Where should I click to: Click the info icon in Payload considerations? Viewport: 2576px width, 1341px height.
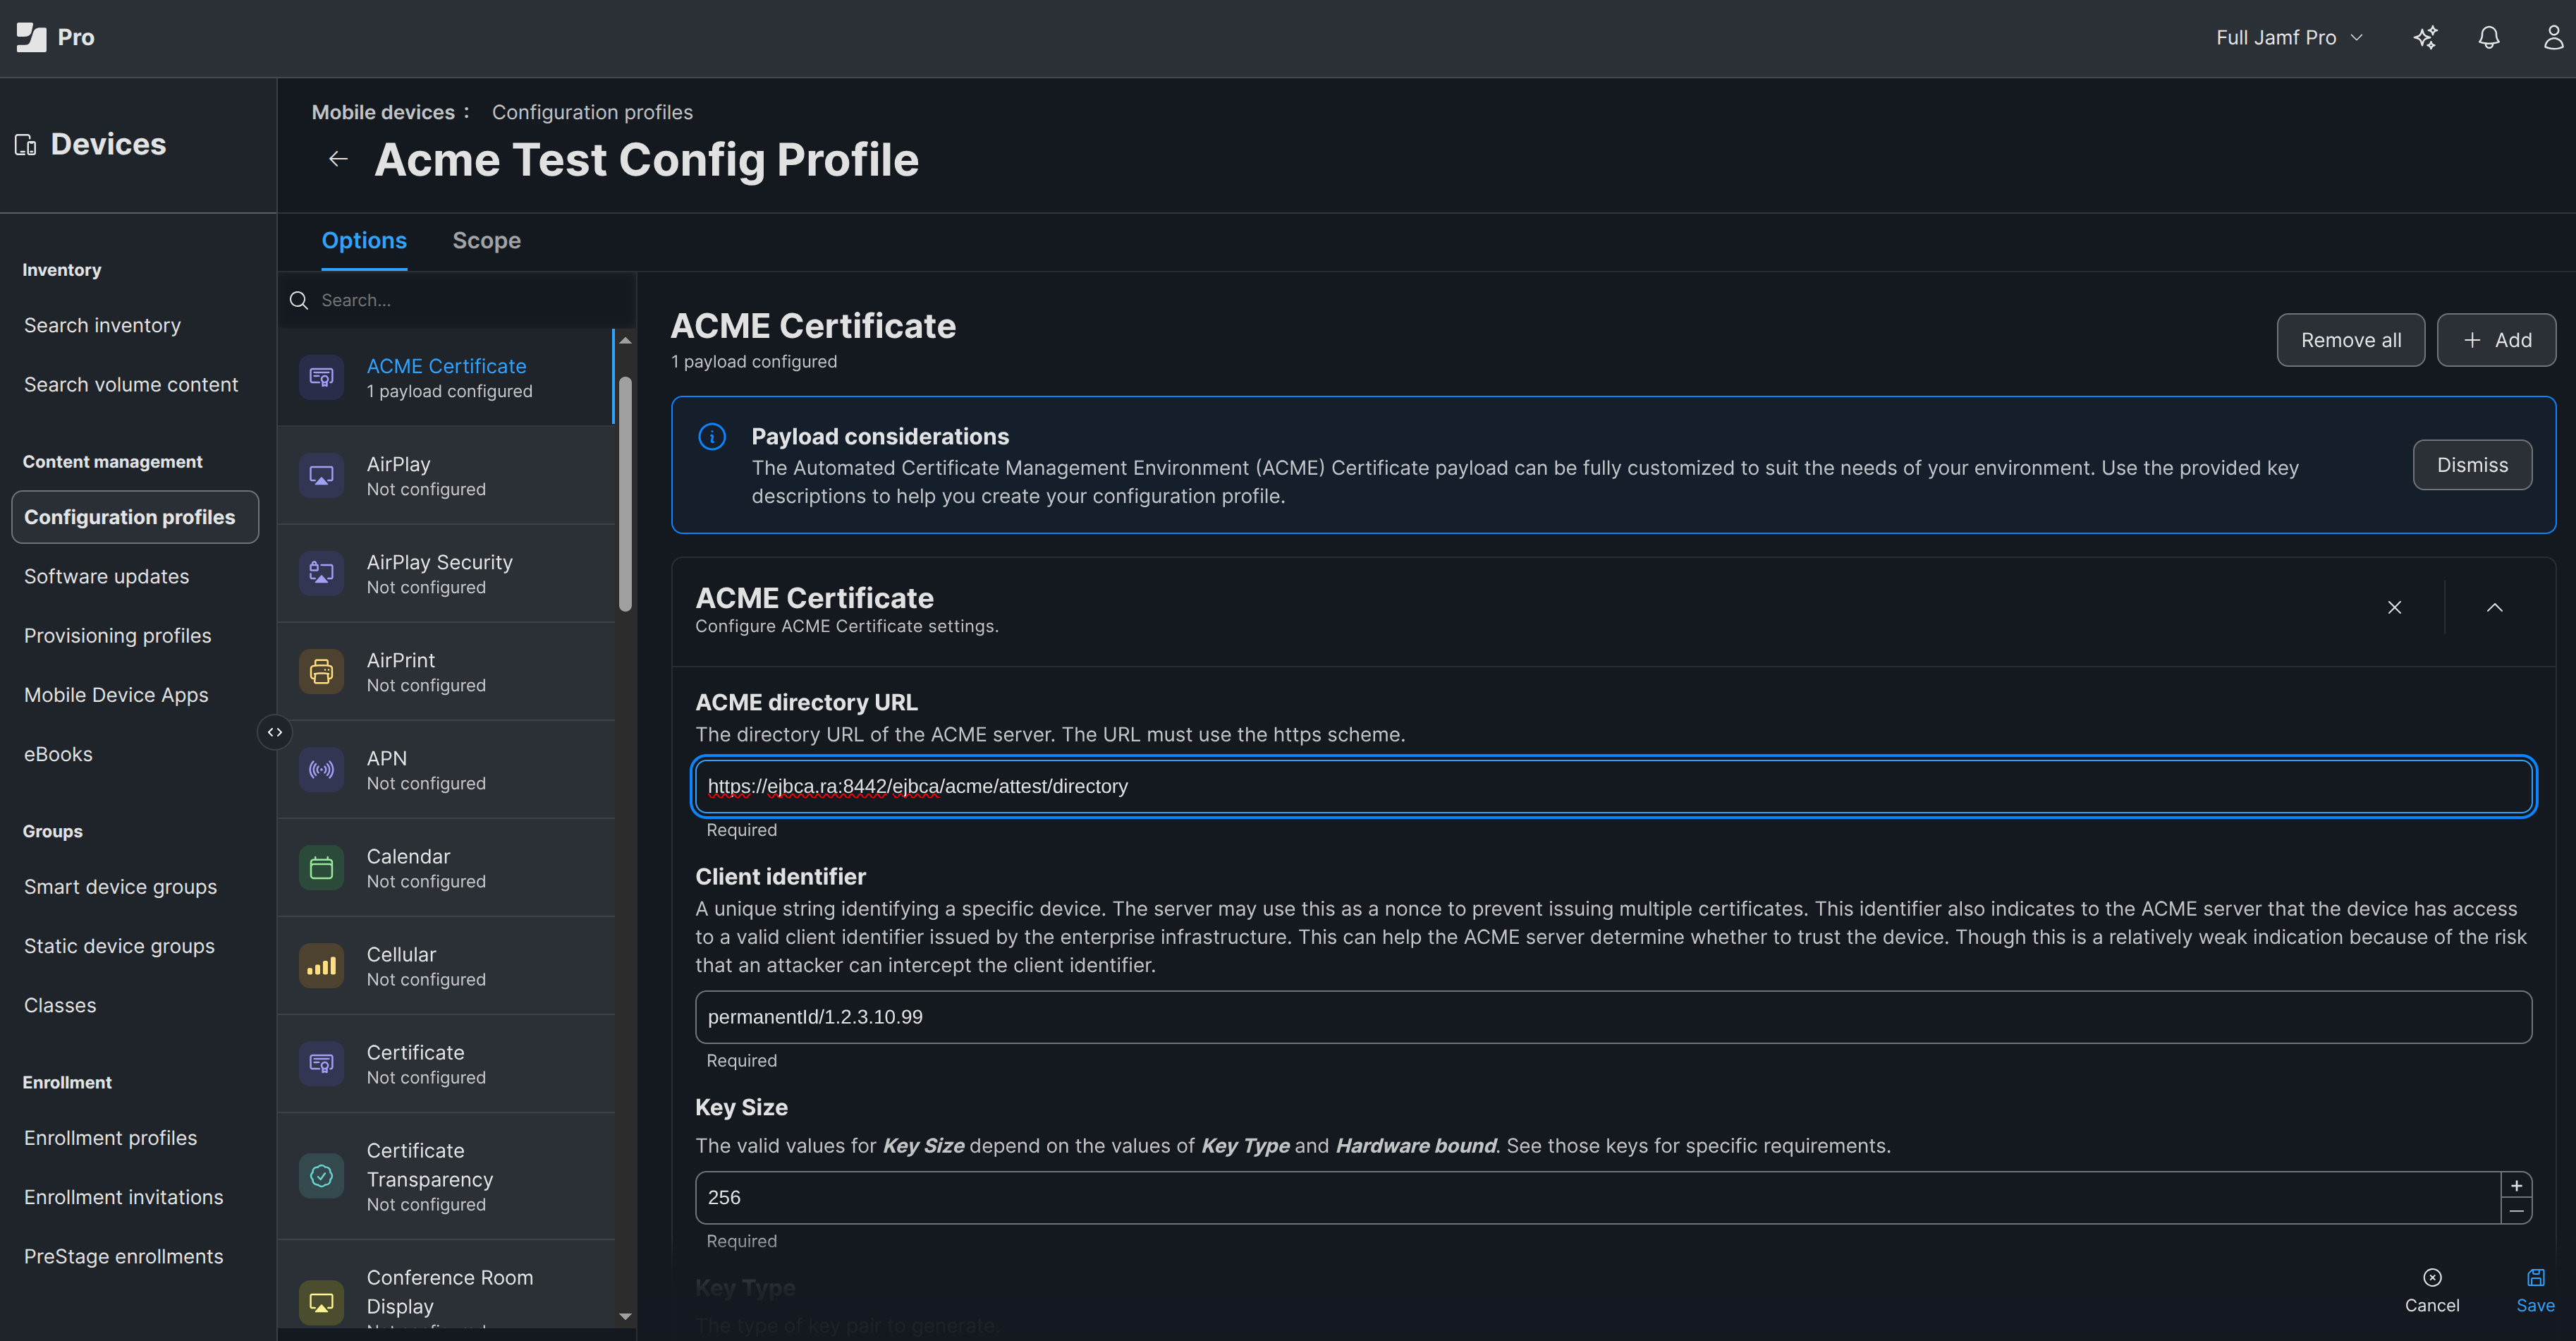click(712, 437)
